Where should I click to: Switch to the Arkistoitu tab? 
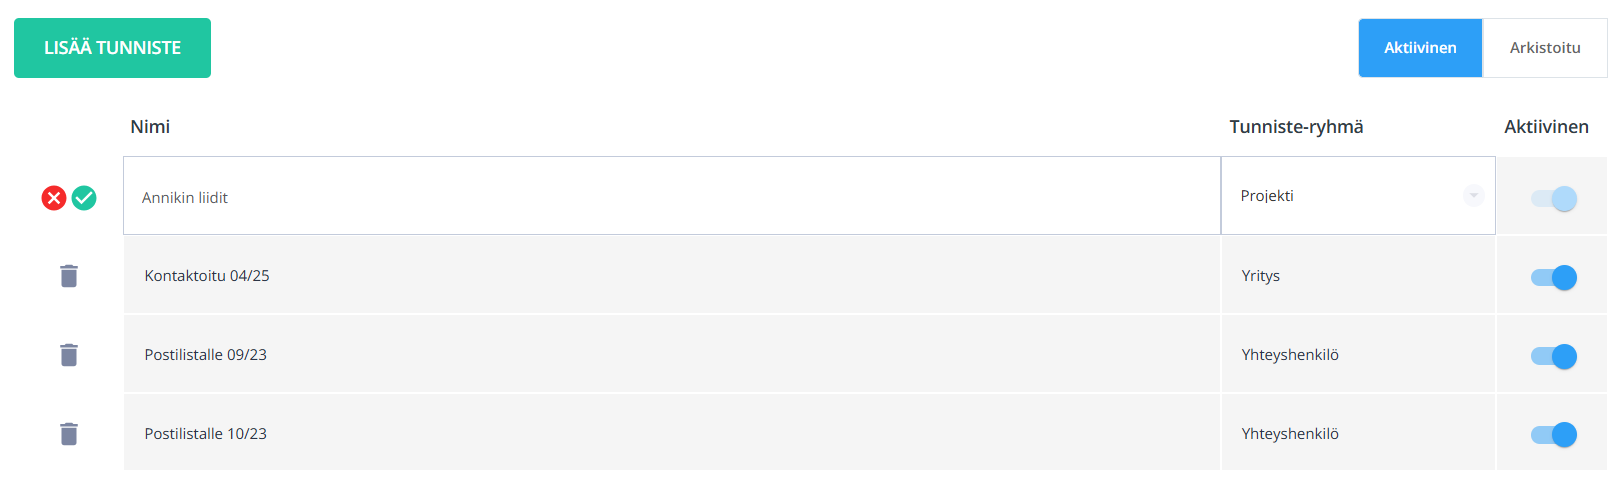[x=1545, y=48]
